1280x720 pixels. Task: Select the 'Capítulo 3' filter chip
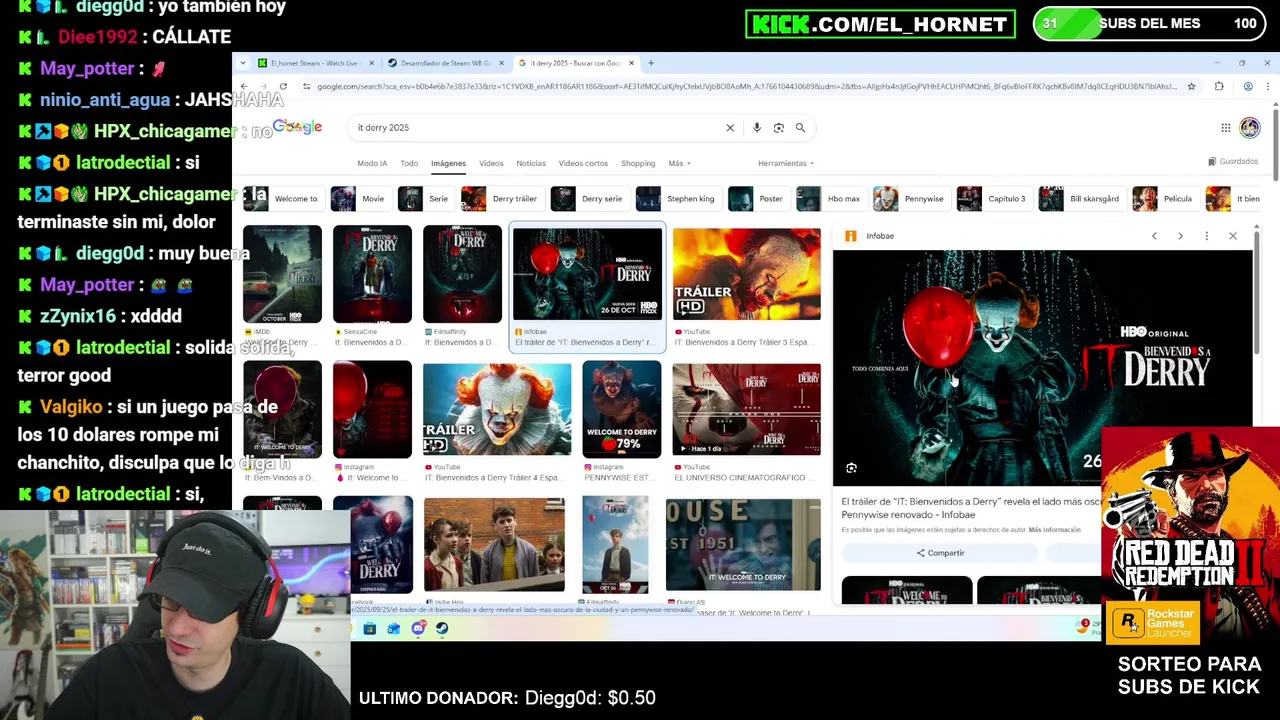coord(993,198)
